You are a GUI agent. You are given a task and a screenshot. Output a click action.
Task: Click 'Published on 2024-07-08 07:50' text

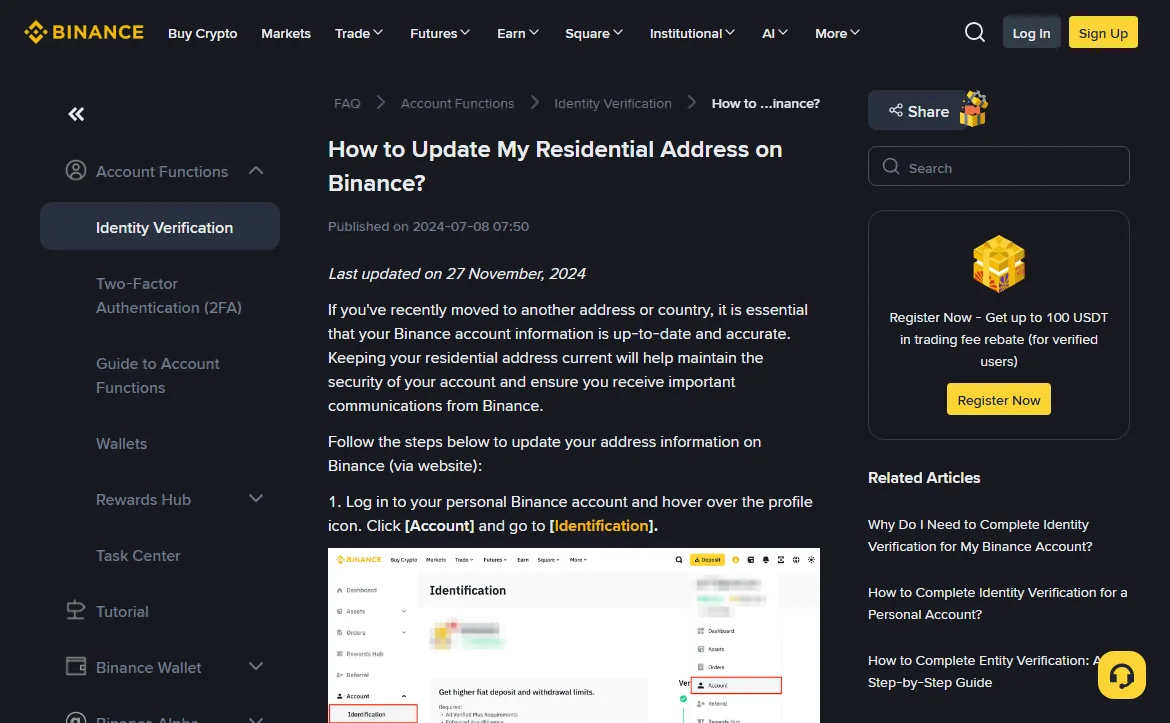[428, 226]
